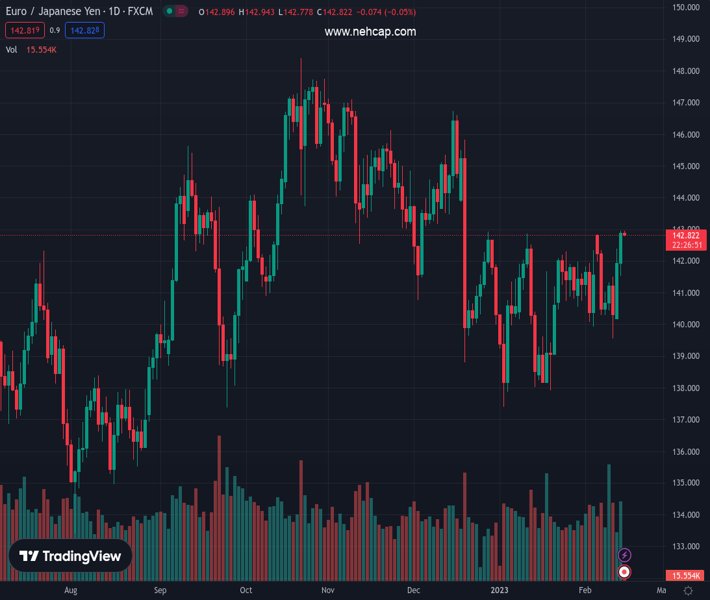Click the red circular event marker icon
710x600 pixels.
pos(625,572)
